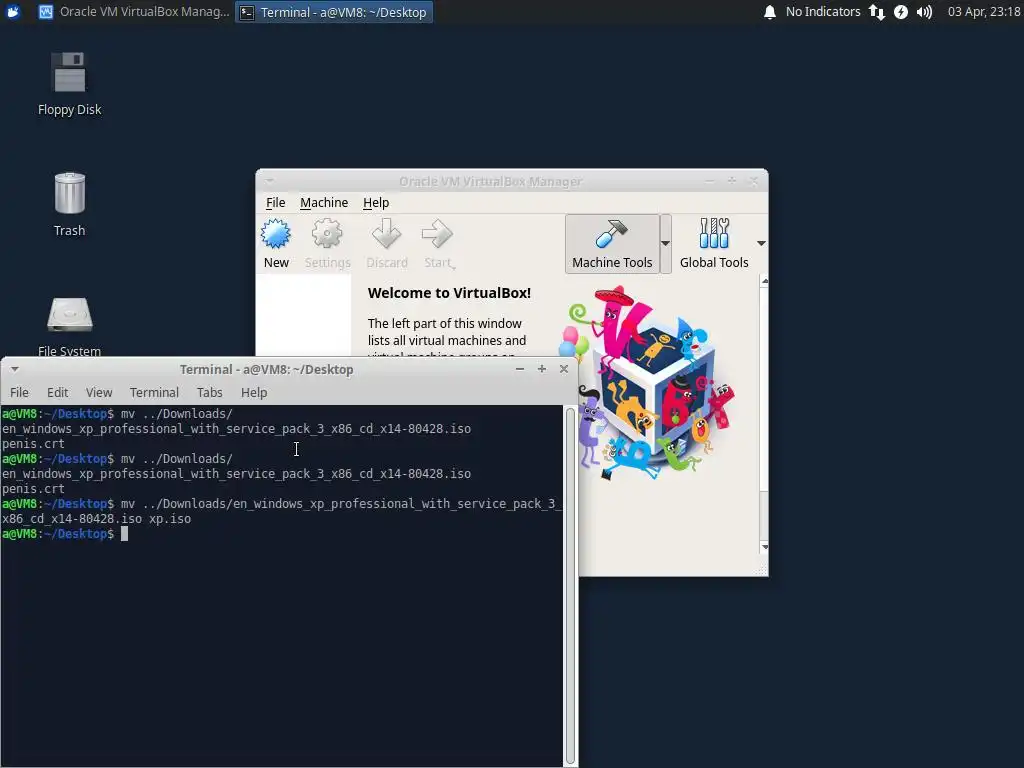Click the notification bell icon
The width and height of the screenshot is (1024, 768).
(770, 12)
